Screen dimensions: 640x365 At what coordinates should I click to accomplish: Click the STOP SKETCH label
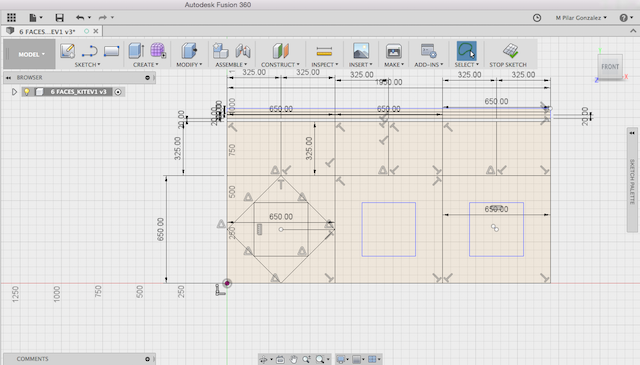pos(508,65)
